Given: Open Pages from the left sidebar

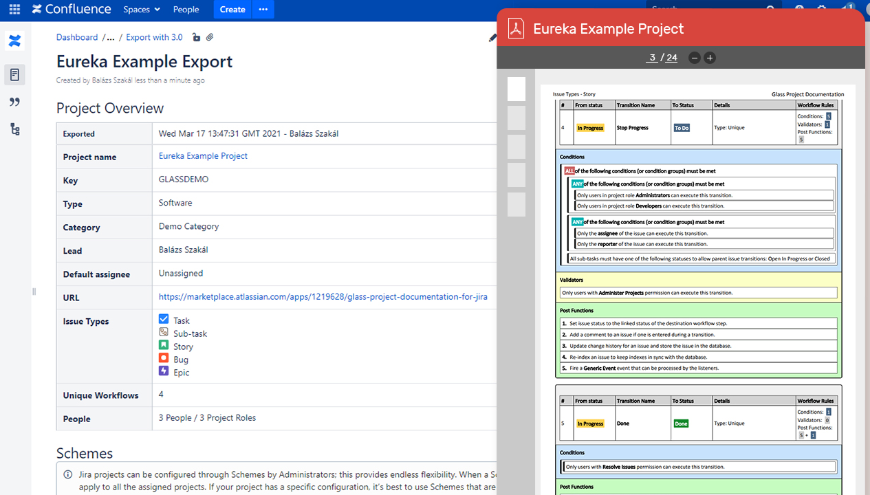Looking at the screenshot, I should tap(15, 74).
